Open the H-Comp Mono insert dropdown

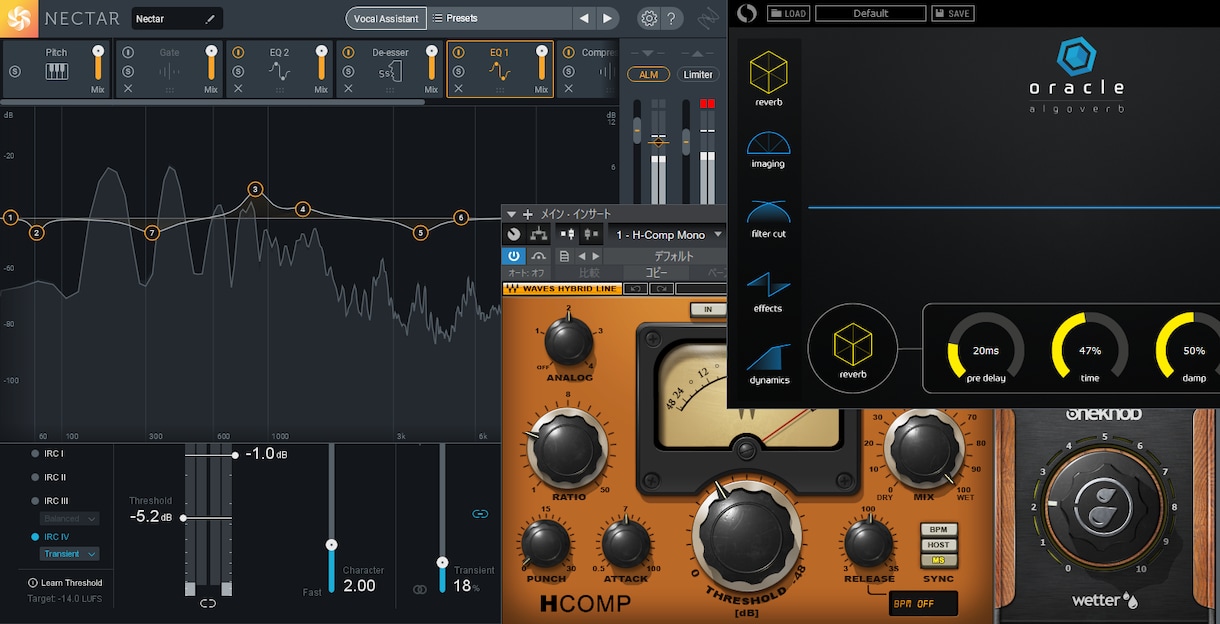tap(668, 235)
